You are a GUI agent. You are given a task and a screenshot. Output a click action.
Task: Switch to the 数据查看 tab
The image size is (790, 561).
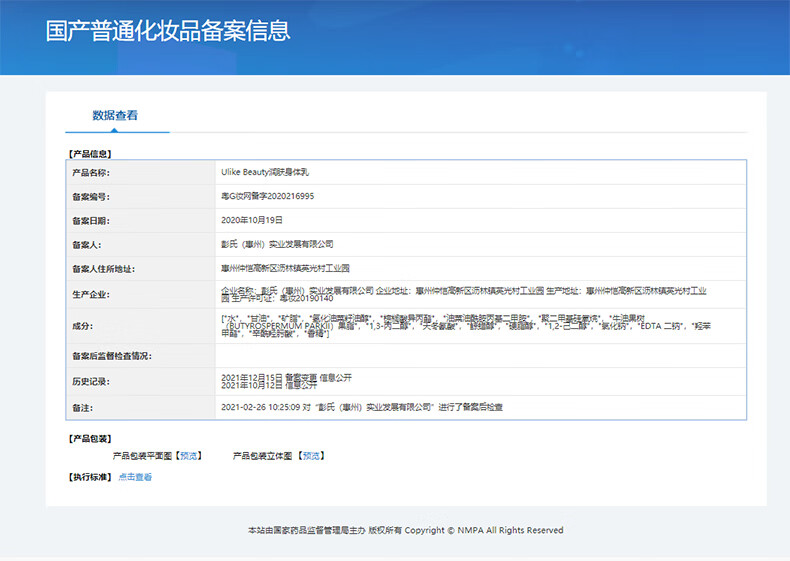[115, 115]
